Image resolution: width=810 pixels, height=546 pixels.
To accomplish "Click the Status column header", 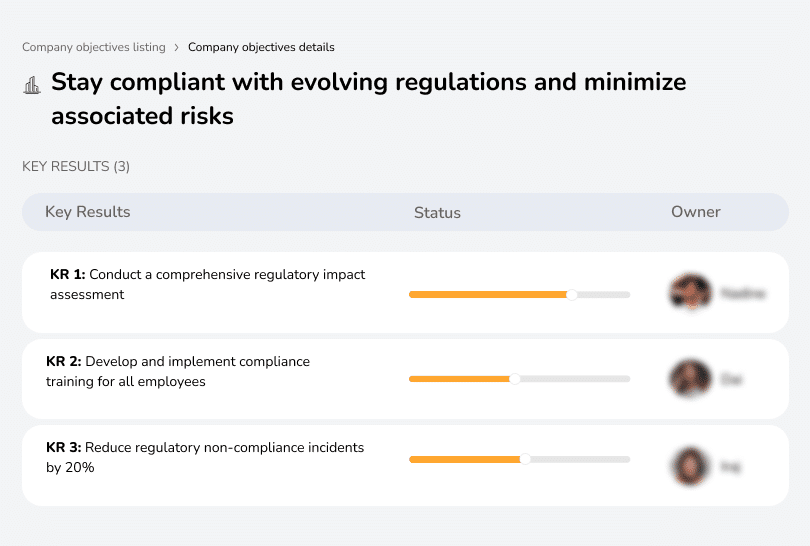I will coord(437,212).
